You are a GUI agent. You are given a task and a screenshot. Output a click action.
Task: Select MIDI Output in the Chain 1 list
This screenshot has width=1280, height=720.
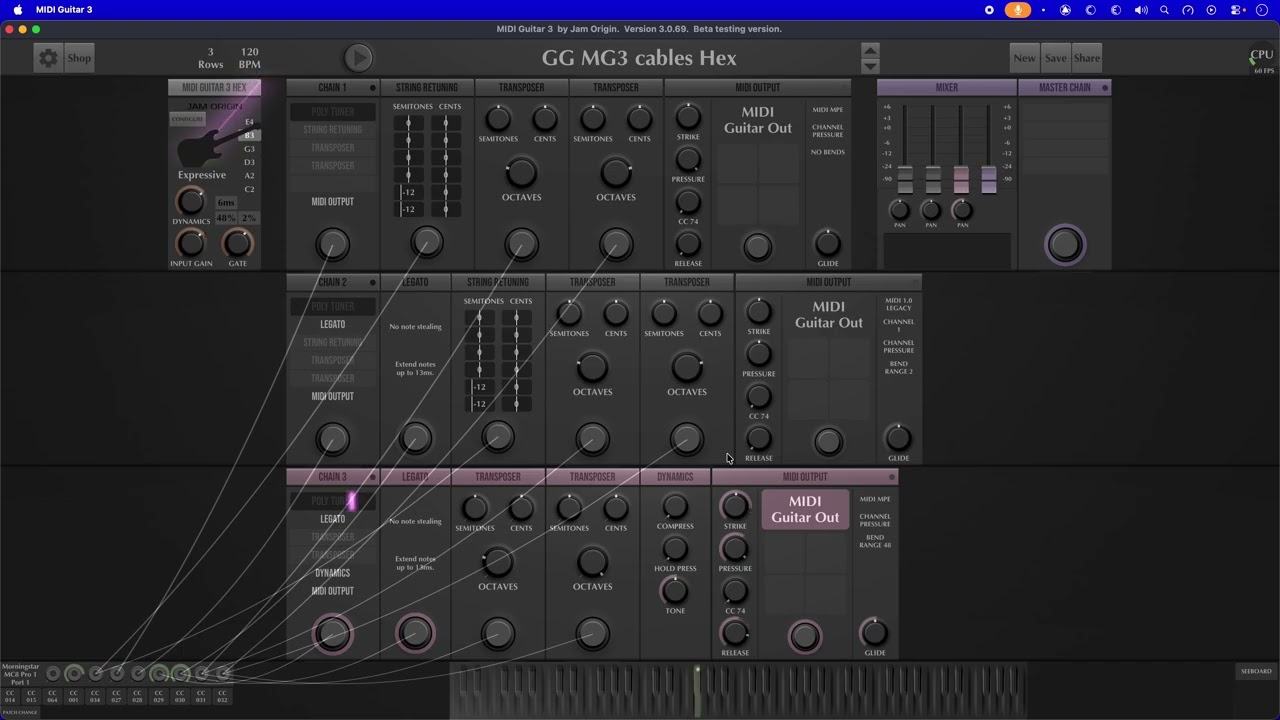pyautogui.click(x=333, y=202)
